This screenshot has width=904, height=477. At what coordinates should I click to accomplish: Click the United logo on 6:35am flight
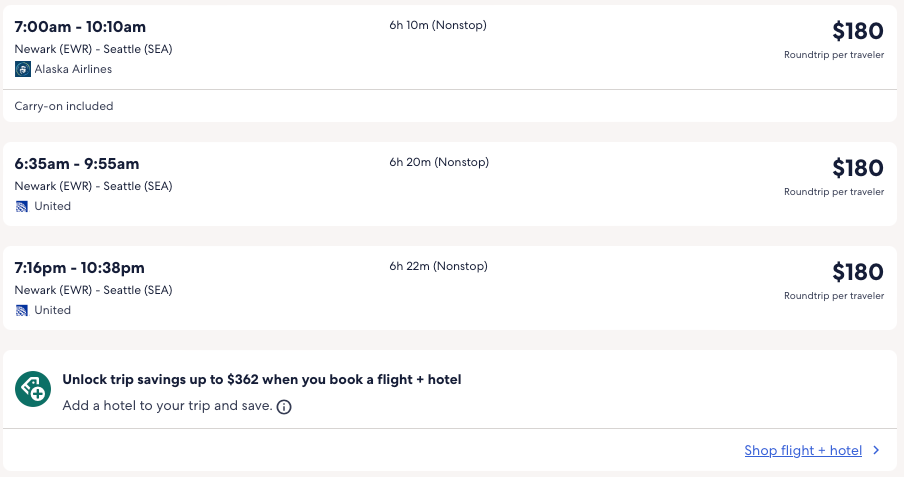pos(22,206)
